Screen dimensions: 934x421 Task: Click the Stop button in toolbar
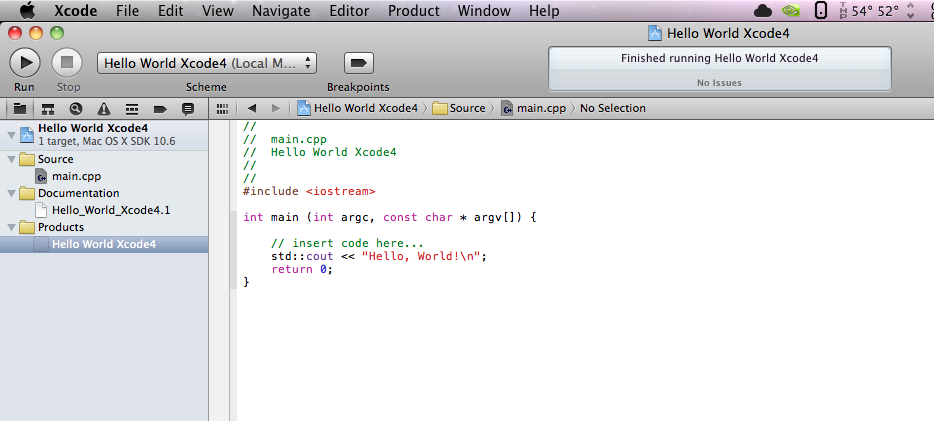click(67, 63)
